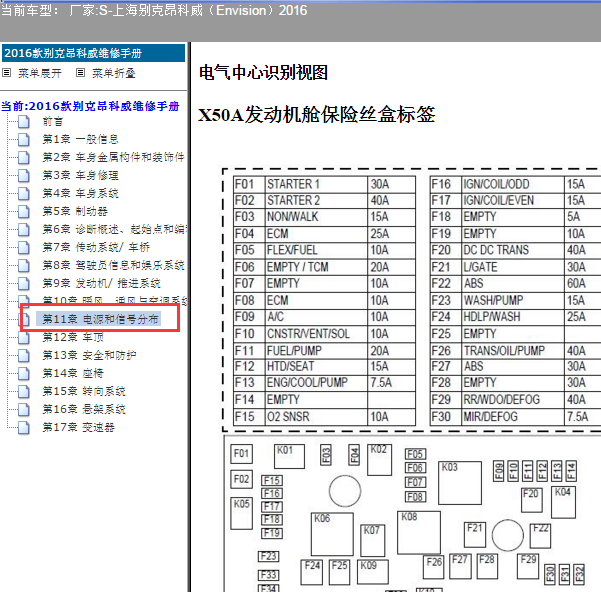The image size is (601, 592).
Task: Click the CNSTR/VENT/SOL fuse label cell
Action: 316,334
